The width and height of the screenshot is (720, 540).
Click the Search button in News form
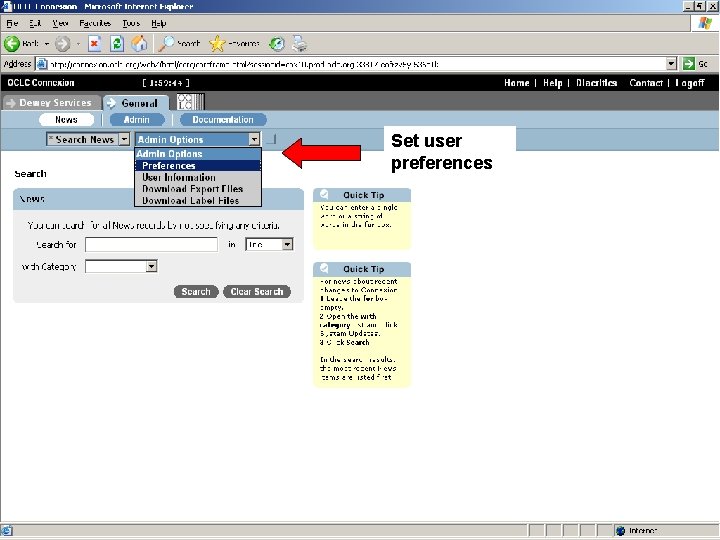click(x=196, y=292)
